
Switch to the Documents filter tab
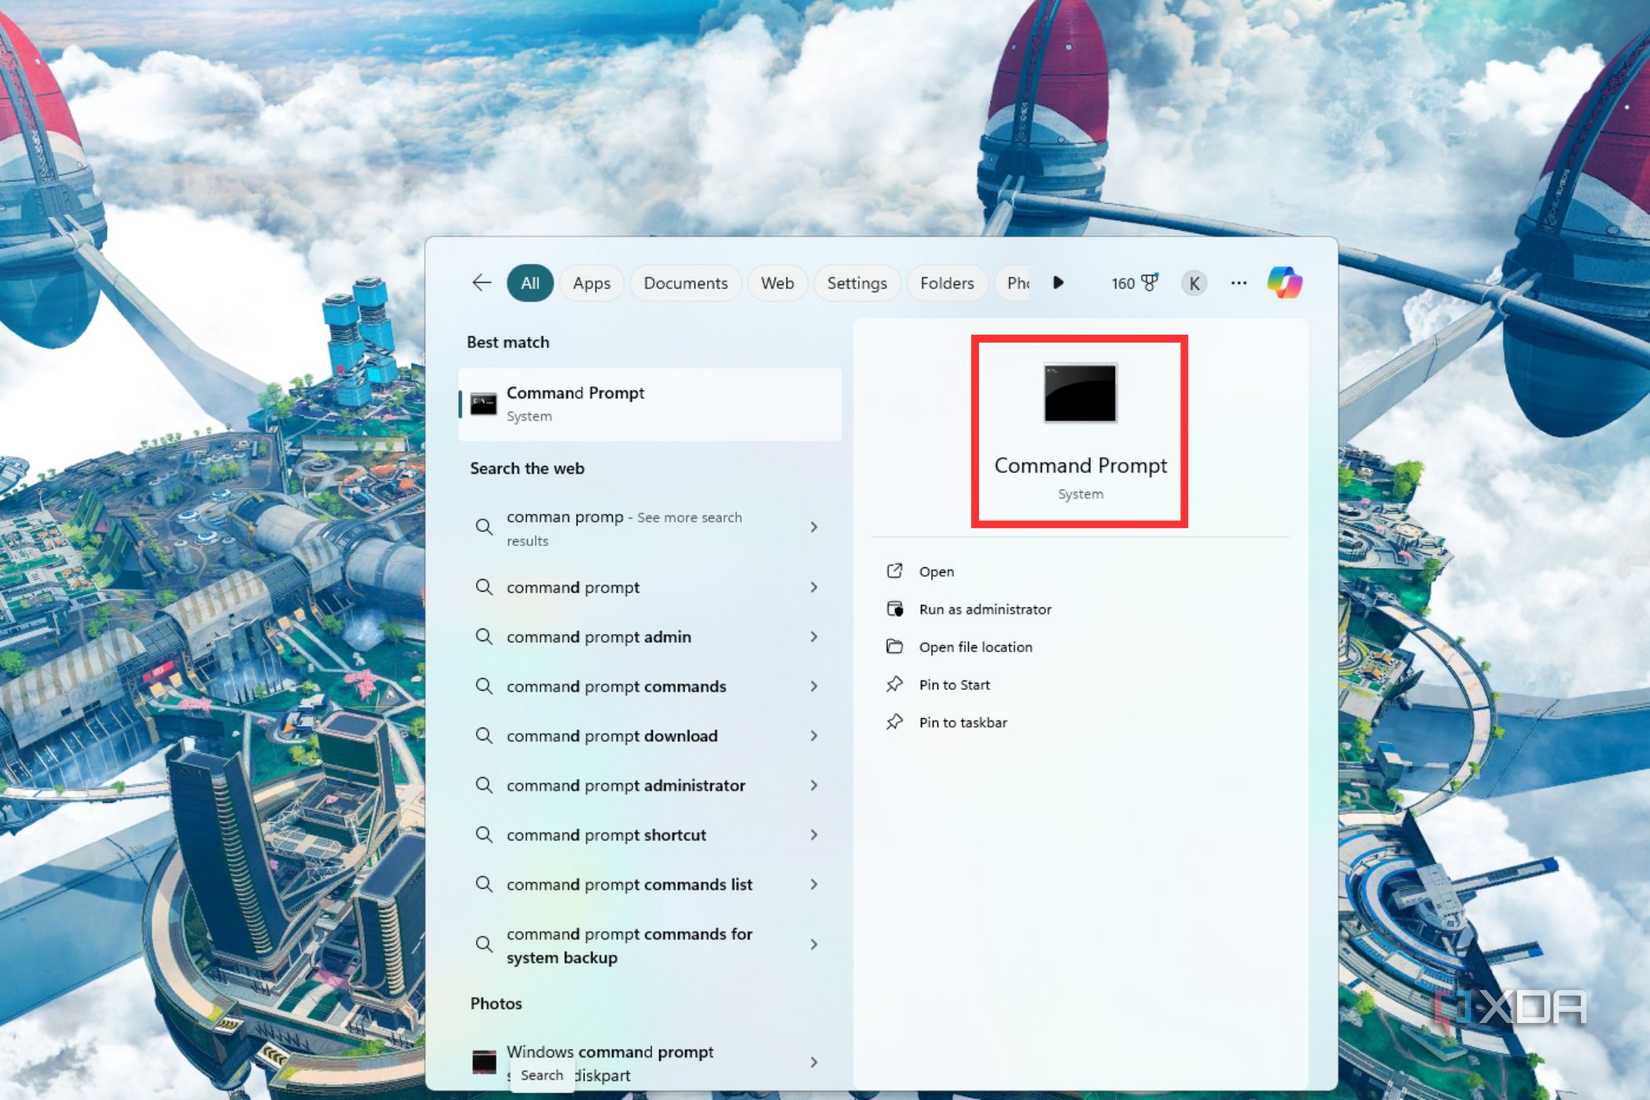pos(686,283)
